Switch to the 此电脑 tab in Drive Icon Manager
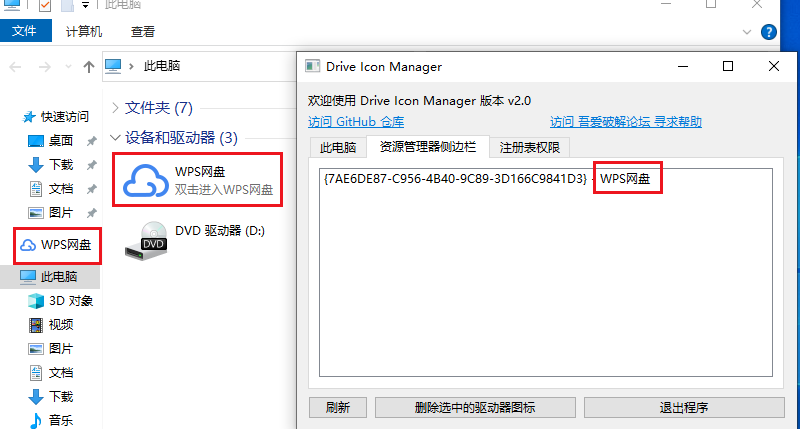Screen dimensions: 800x429 click(x=337, y=148)
